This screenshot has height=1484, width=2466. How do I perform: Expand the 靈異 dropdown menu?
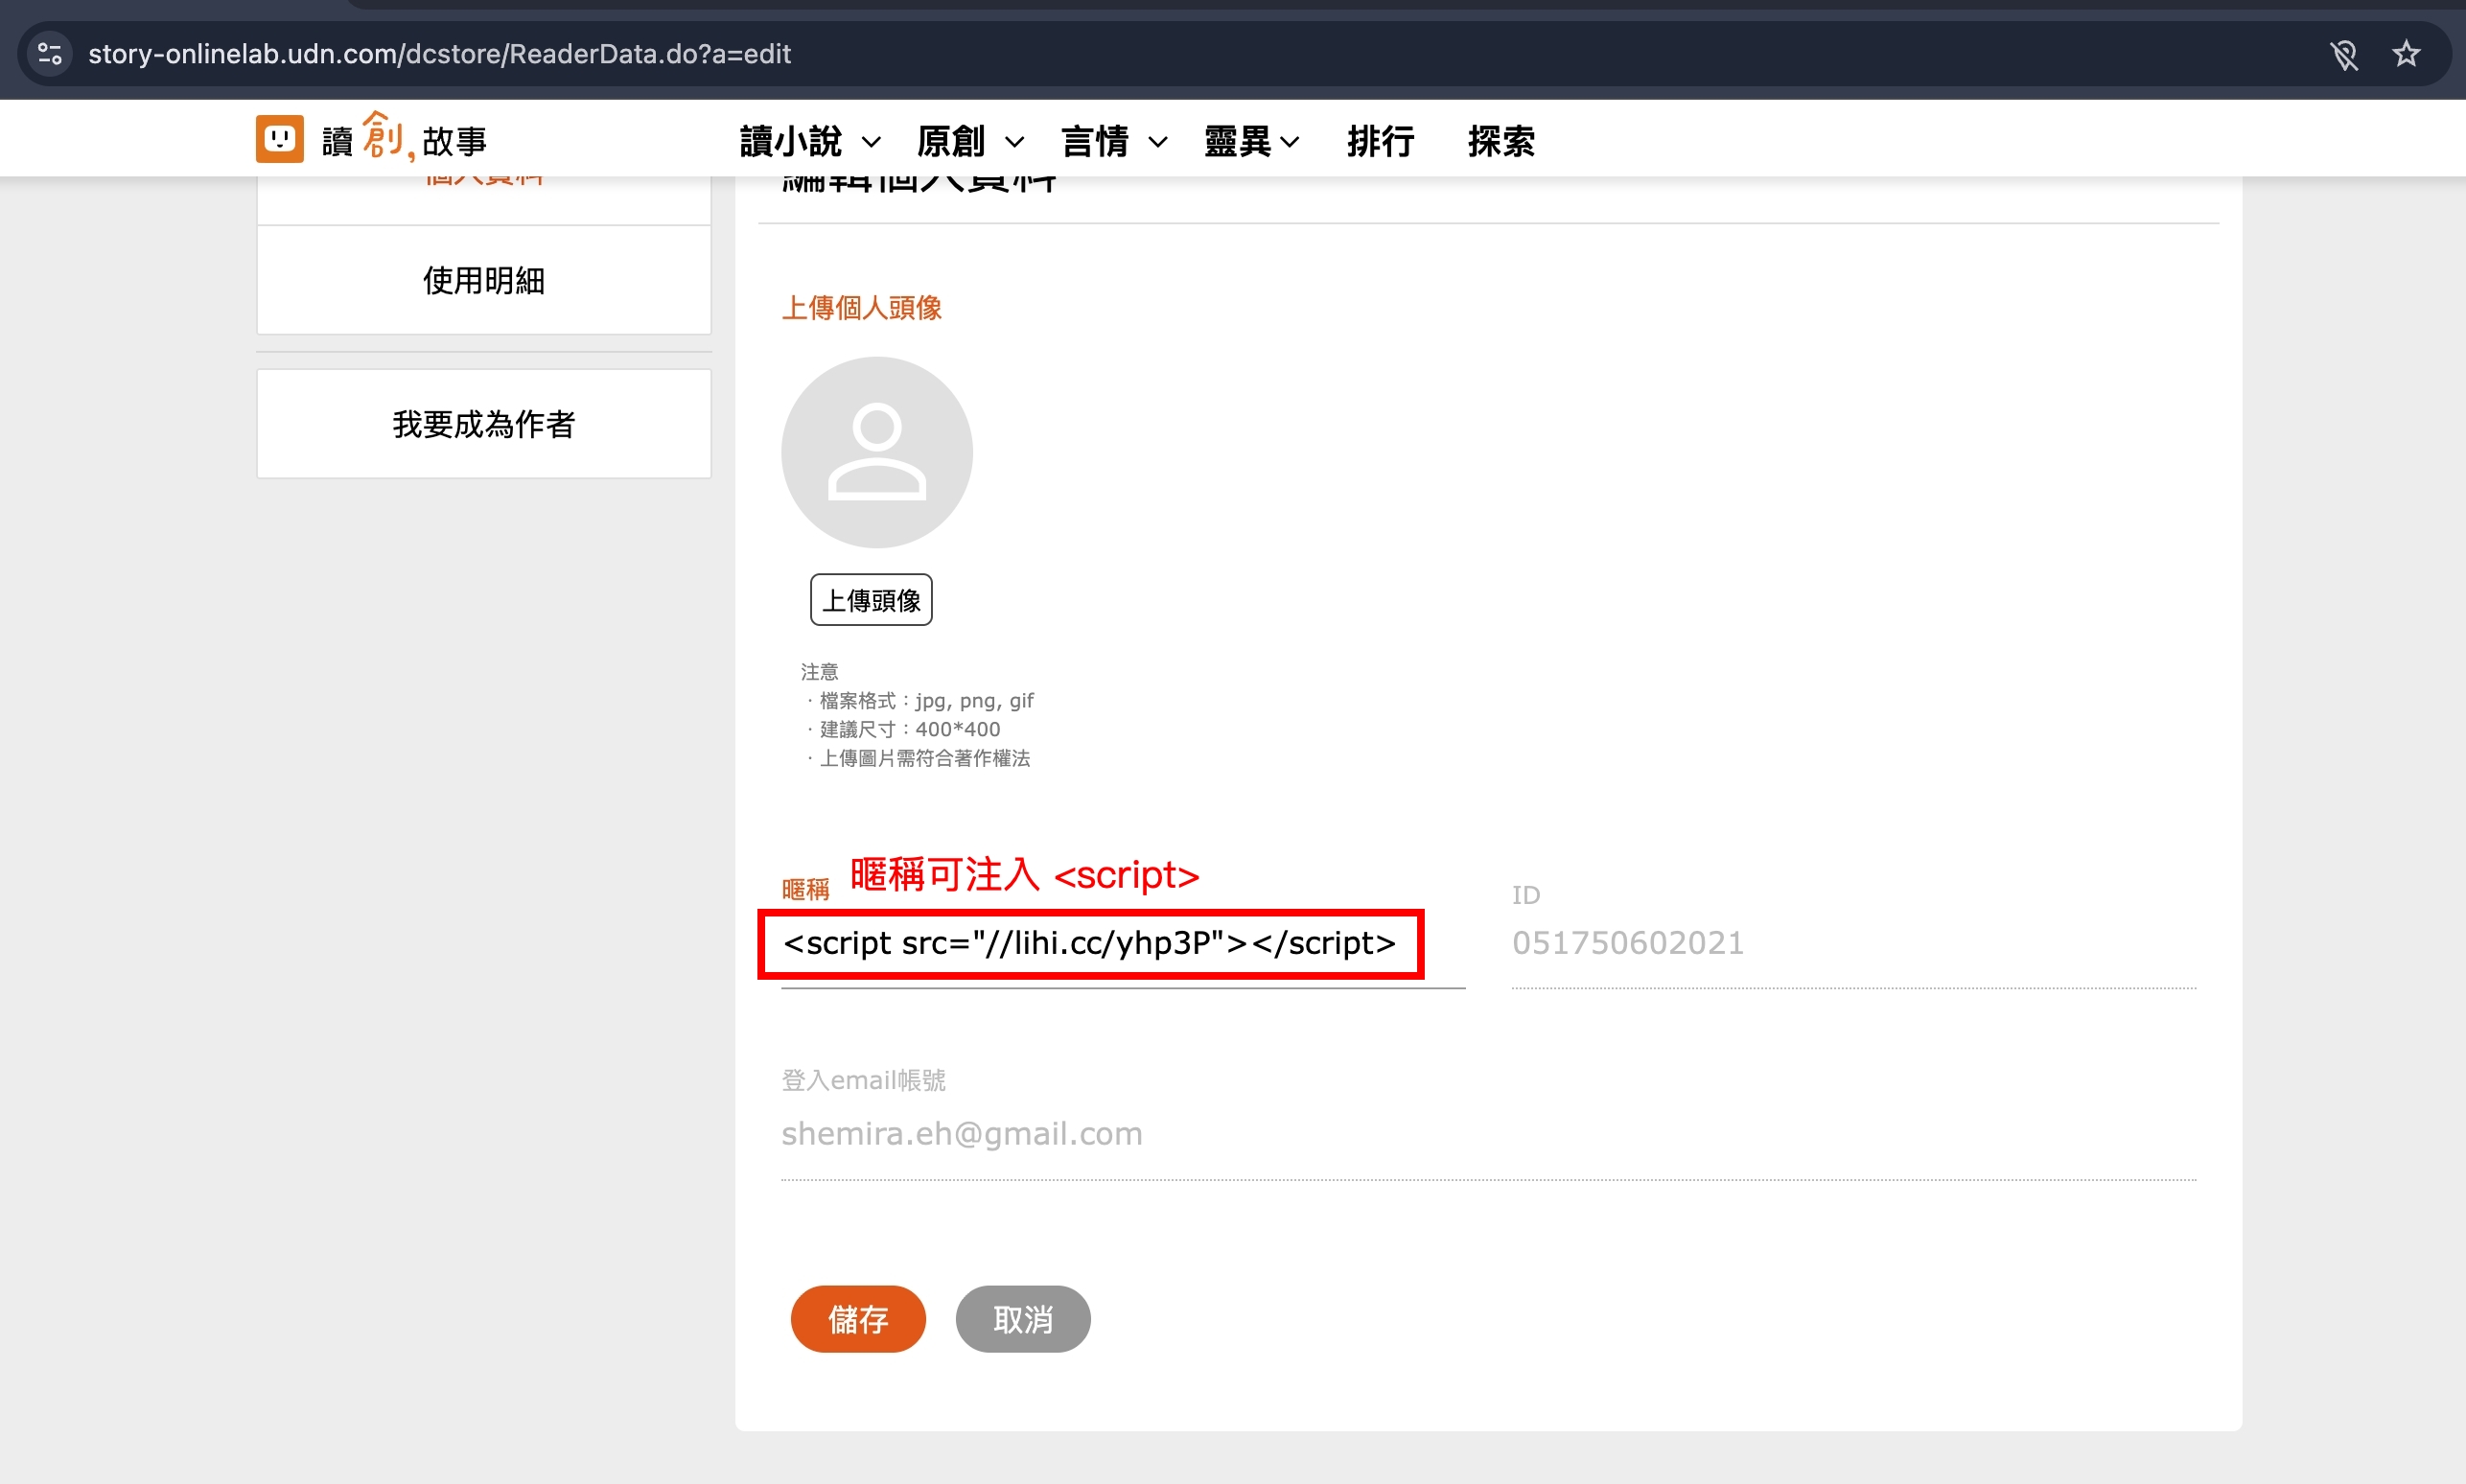[1251, 142]
